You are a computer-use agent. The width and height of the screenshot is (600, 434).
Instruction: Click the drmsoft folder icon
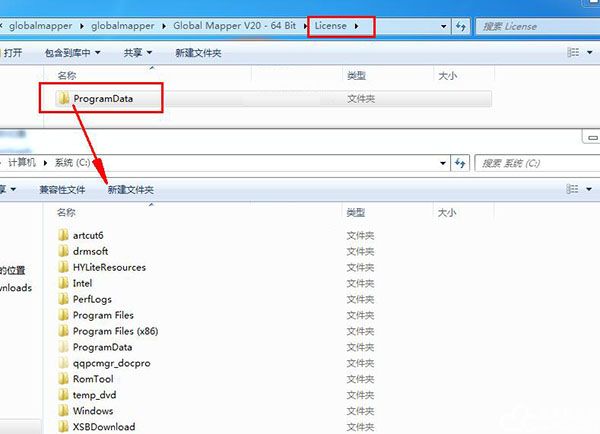tap(63, 251)
